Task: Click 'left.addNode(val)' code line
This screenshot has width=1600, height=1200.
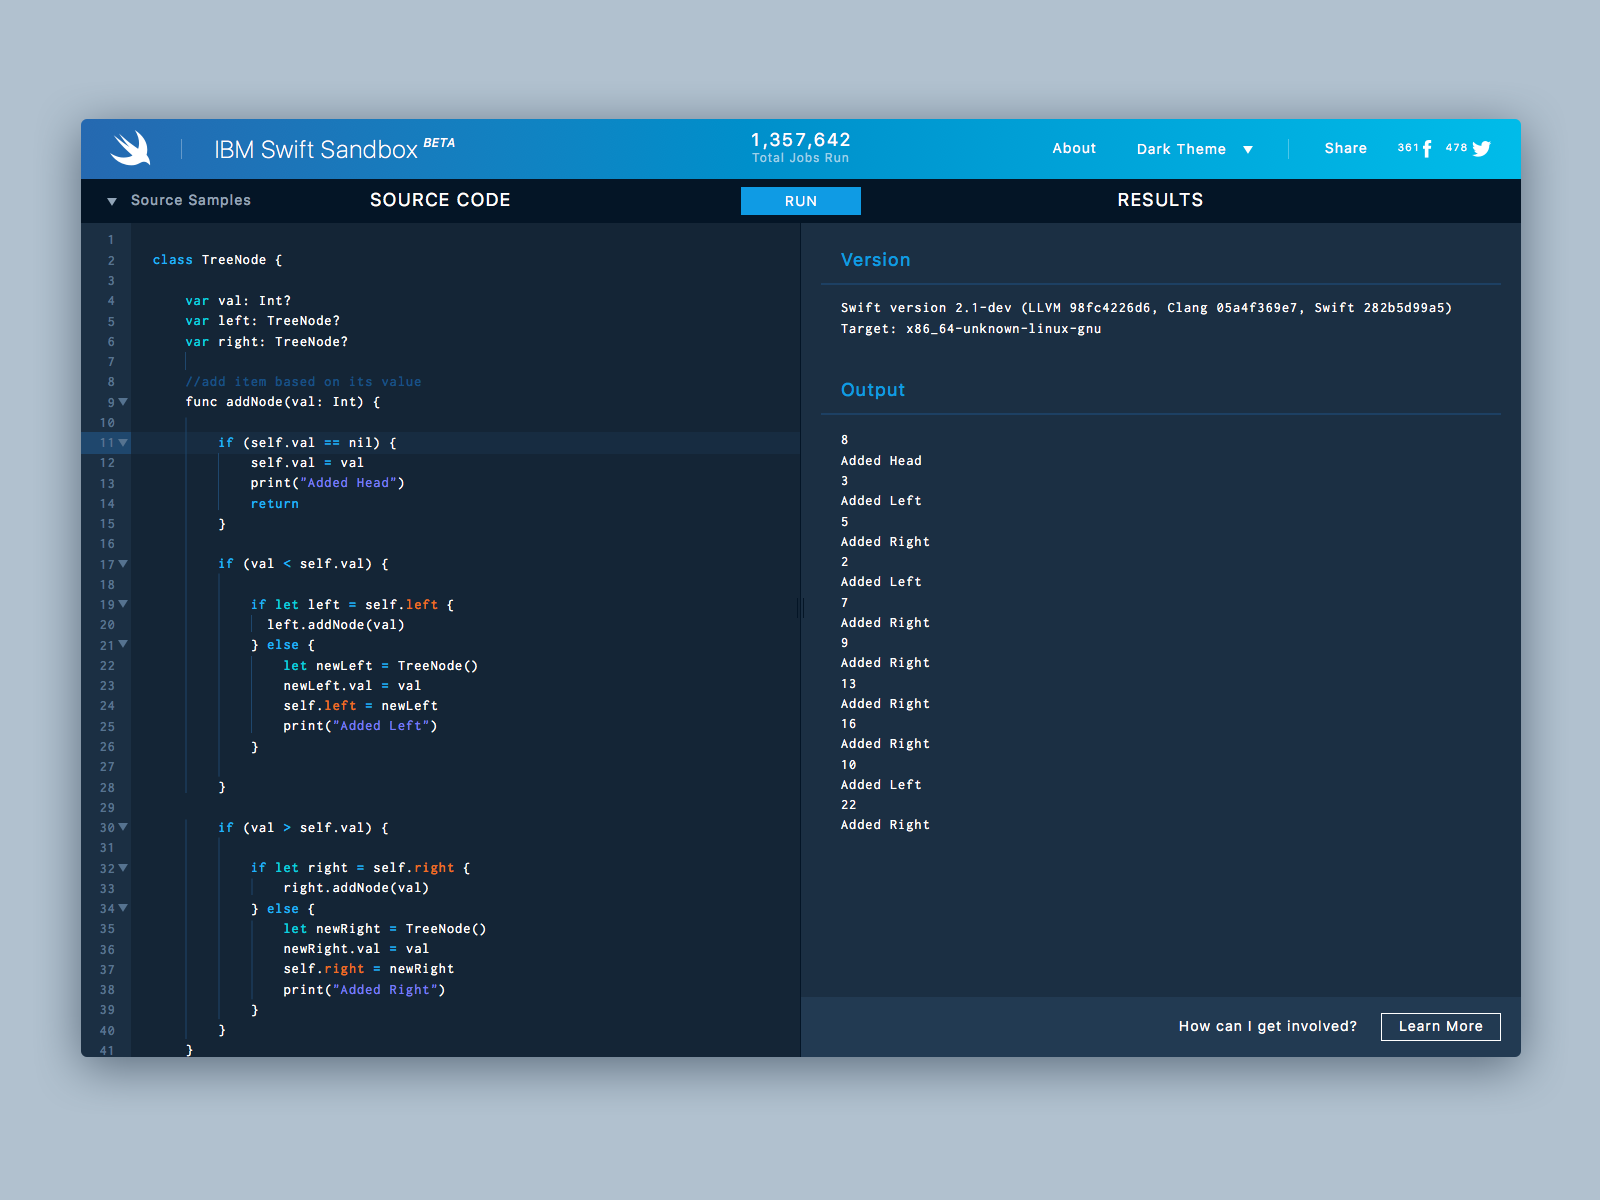Action: (x=336, y=625)
